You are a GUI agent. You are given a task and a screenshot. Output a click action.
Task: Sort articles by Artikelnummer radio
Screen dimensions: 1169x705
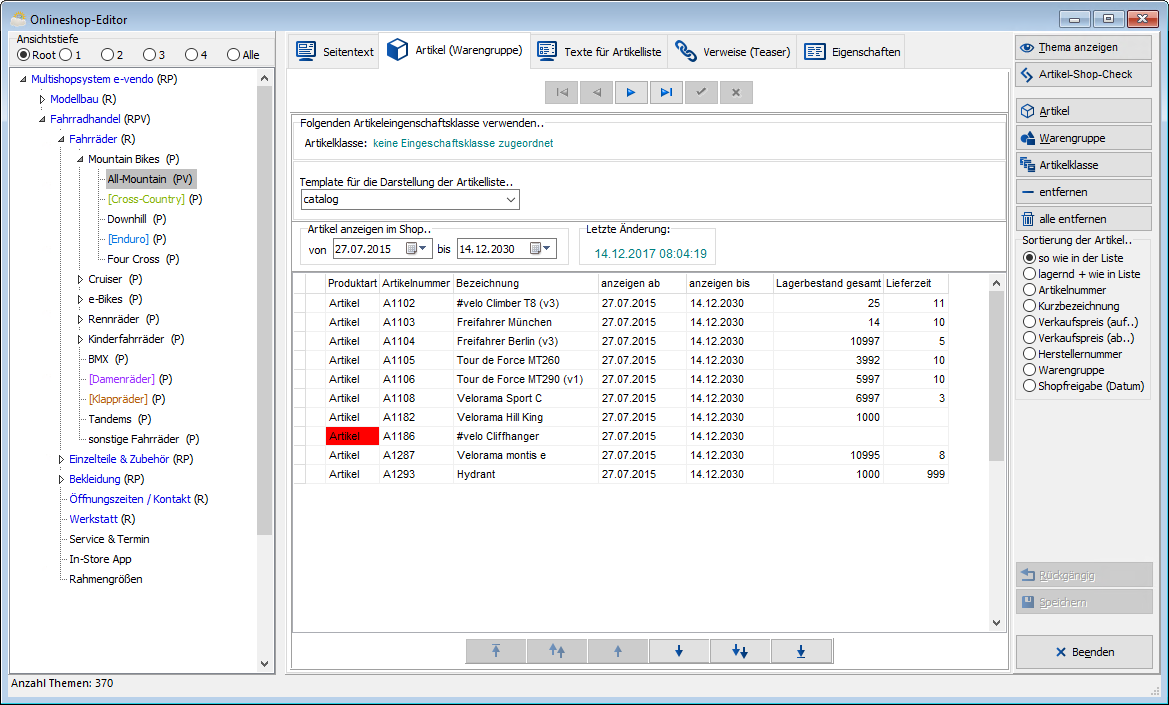click(1030, 290)
